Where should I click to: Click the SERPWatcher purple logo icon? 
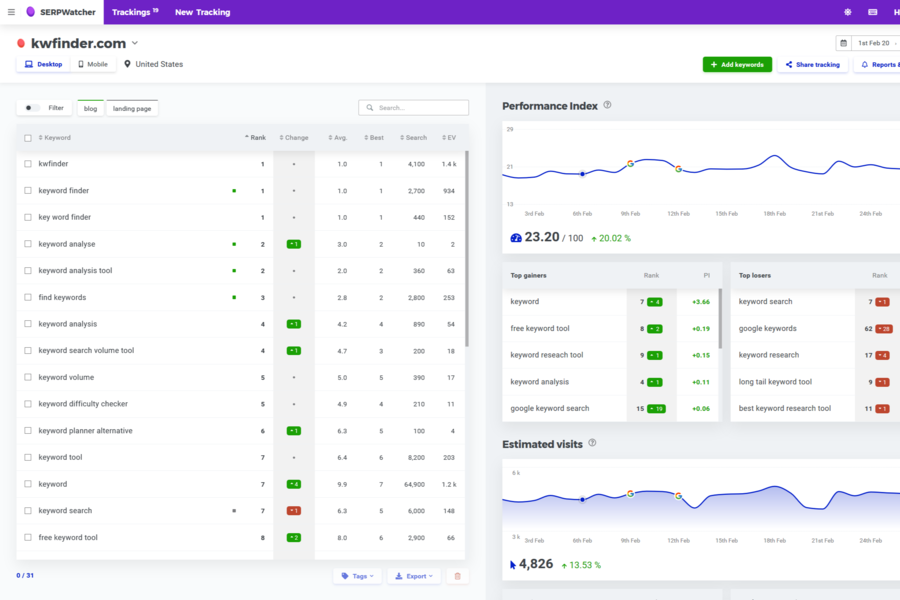(x=30, y=11)
